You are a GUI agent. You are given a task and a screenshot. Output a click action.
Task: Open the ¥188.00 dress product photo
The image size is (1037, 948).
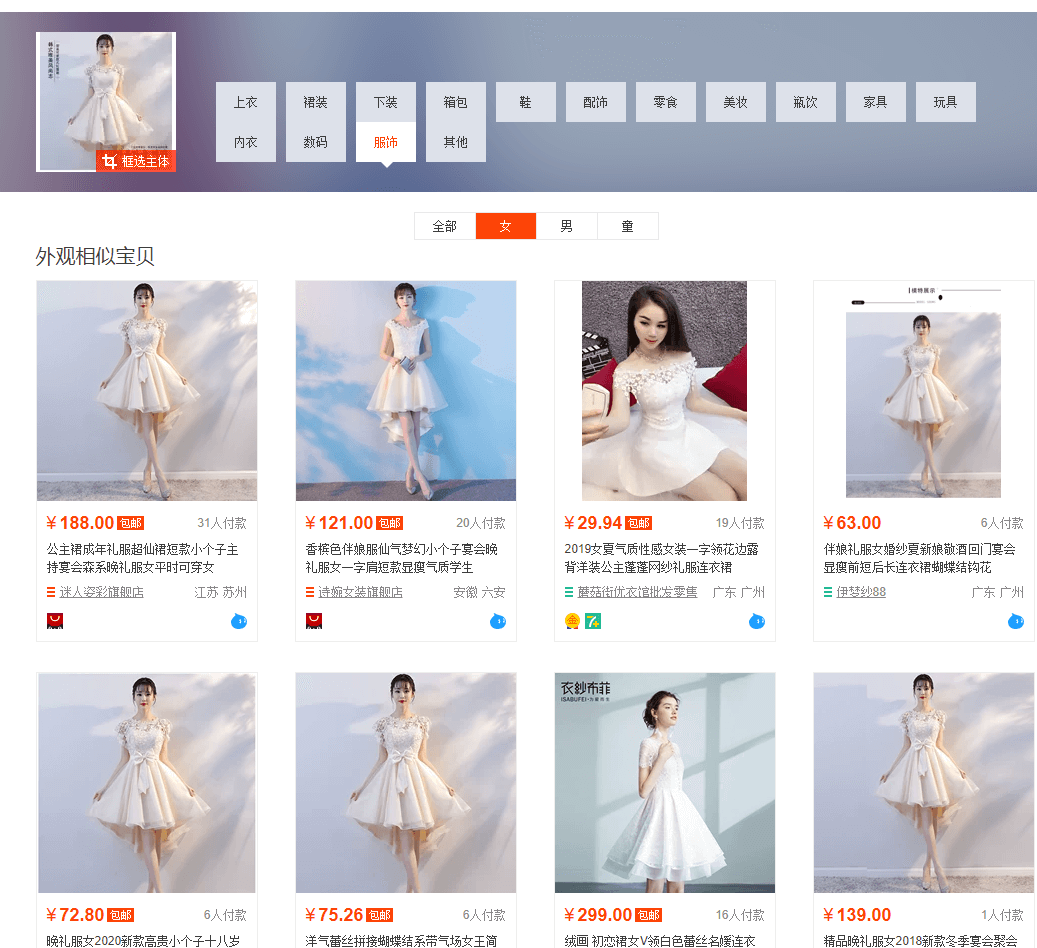click(x=147, y=391)
